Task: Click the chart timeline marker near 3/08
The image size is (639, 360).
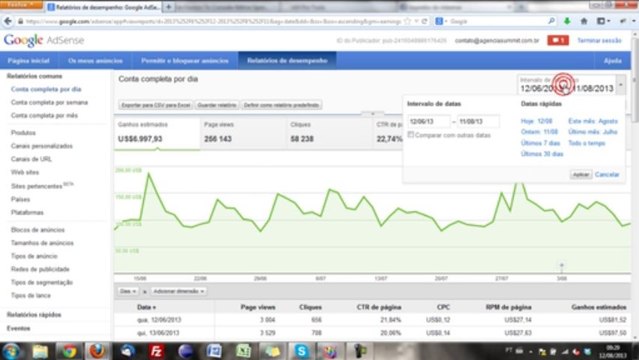Action: click(562, 266)
